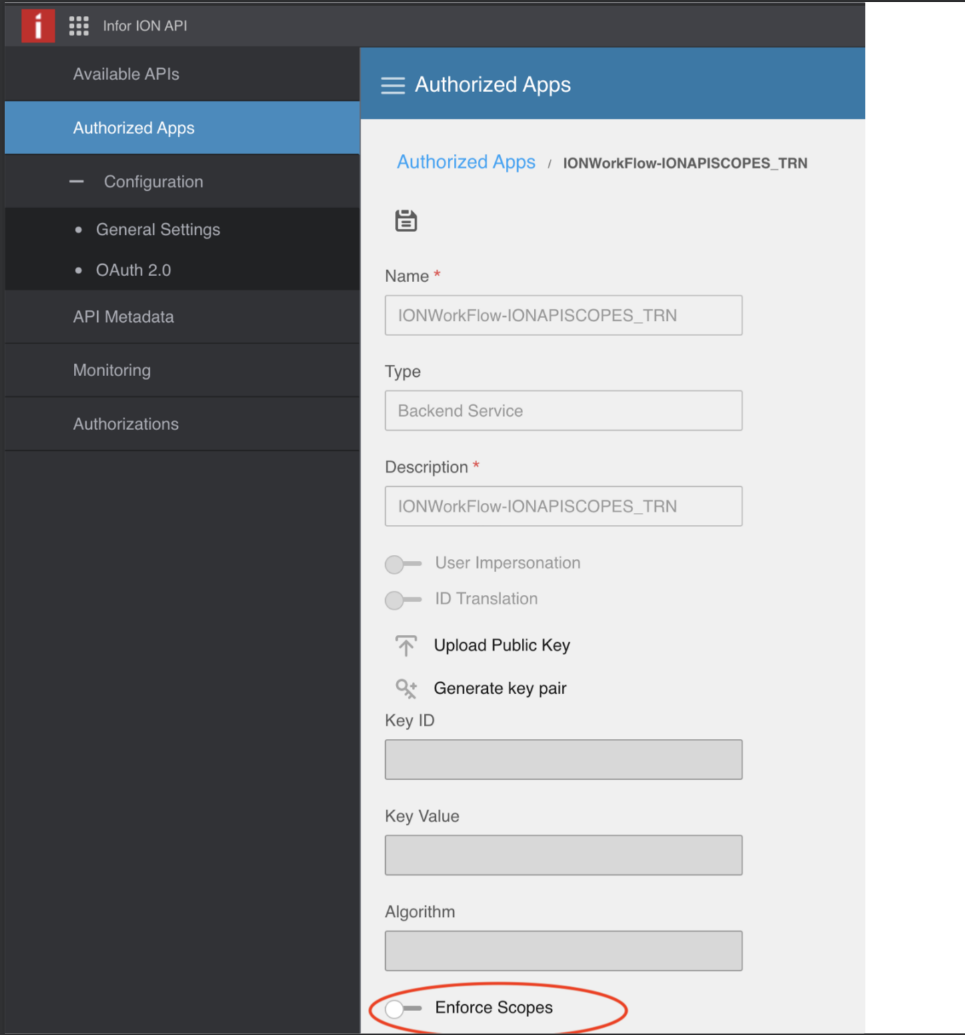The image size is (965, 1035).
Task: Open the Monitoring section
Action: [x=112, y=370]
